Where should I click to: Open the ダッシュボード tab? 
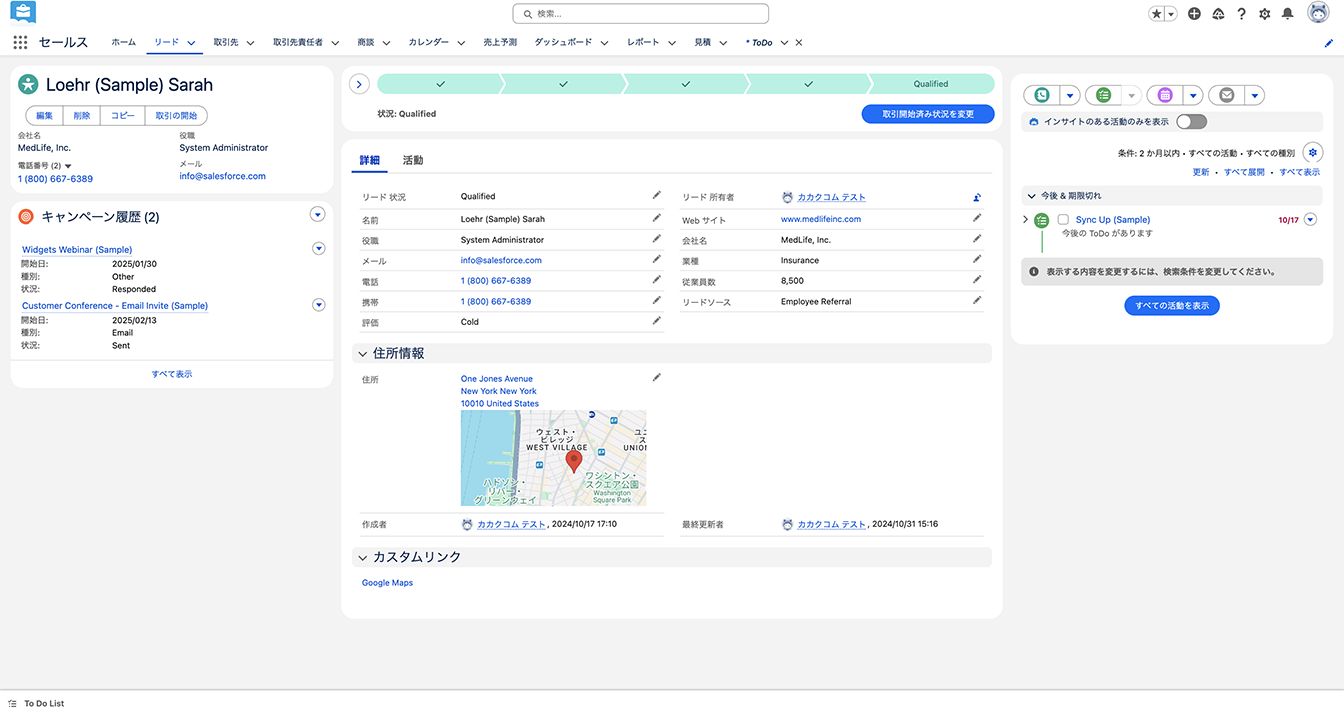pyautogui.click(x=563, y=43)
